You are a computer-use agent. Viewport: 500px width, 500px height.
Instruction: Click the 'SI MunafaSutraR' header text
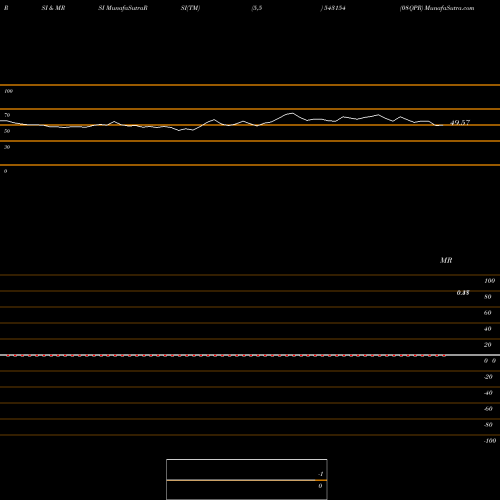pyautogui.click(x=123, y=8)
